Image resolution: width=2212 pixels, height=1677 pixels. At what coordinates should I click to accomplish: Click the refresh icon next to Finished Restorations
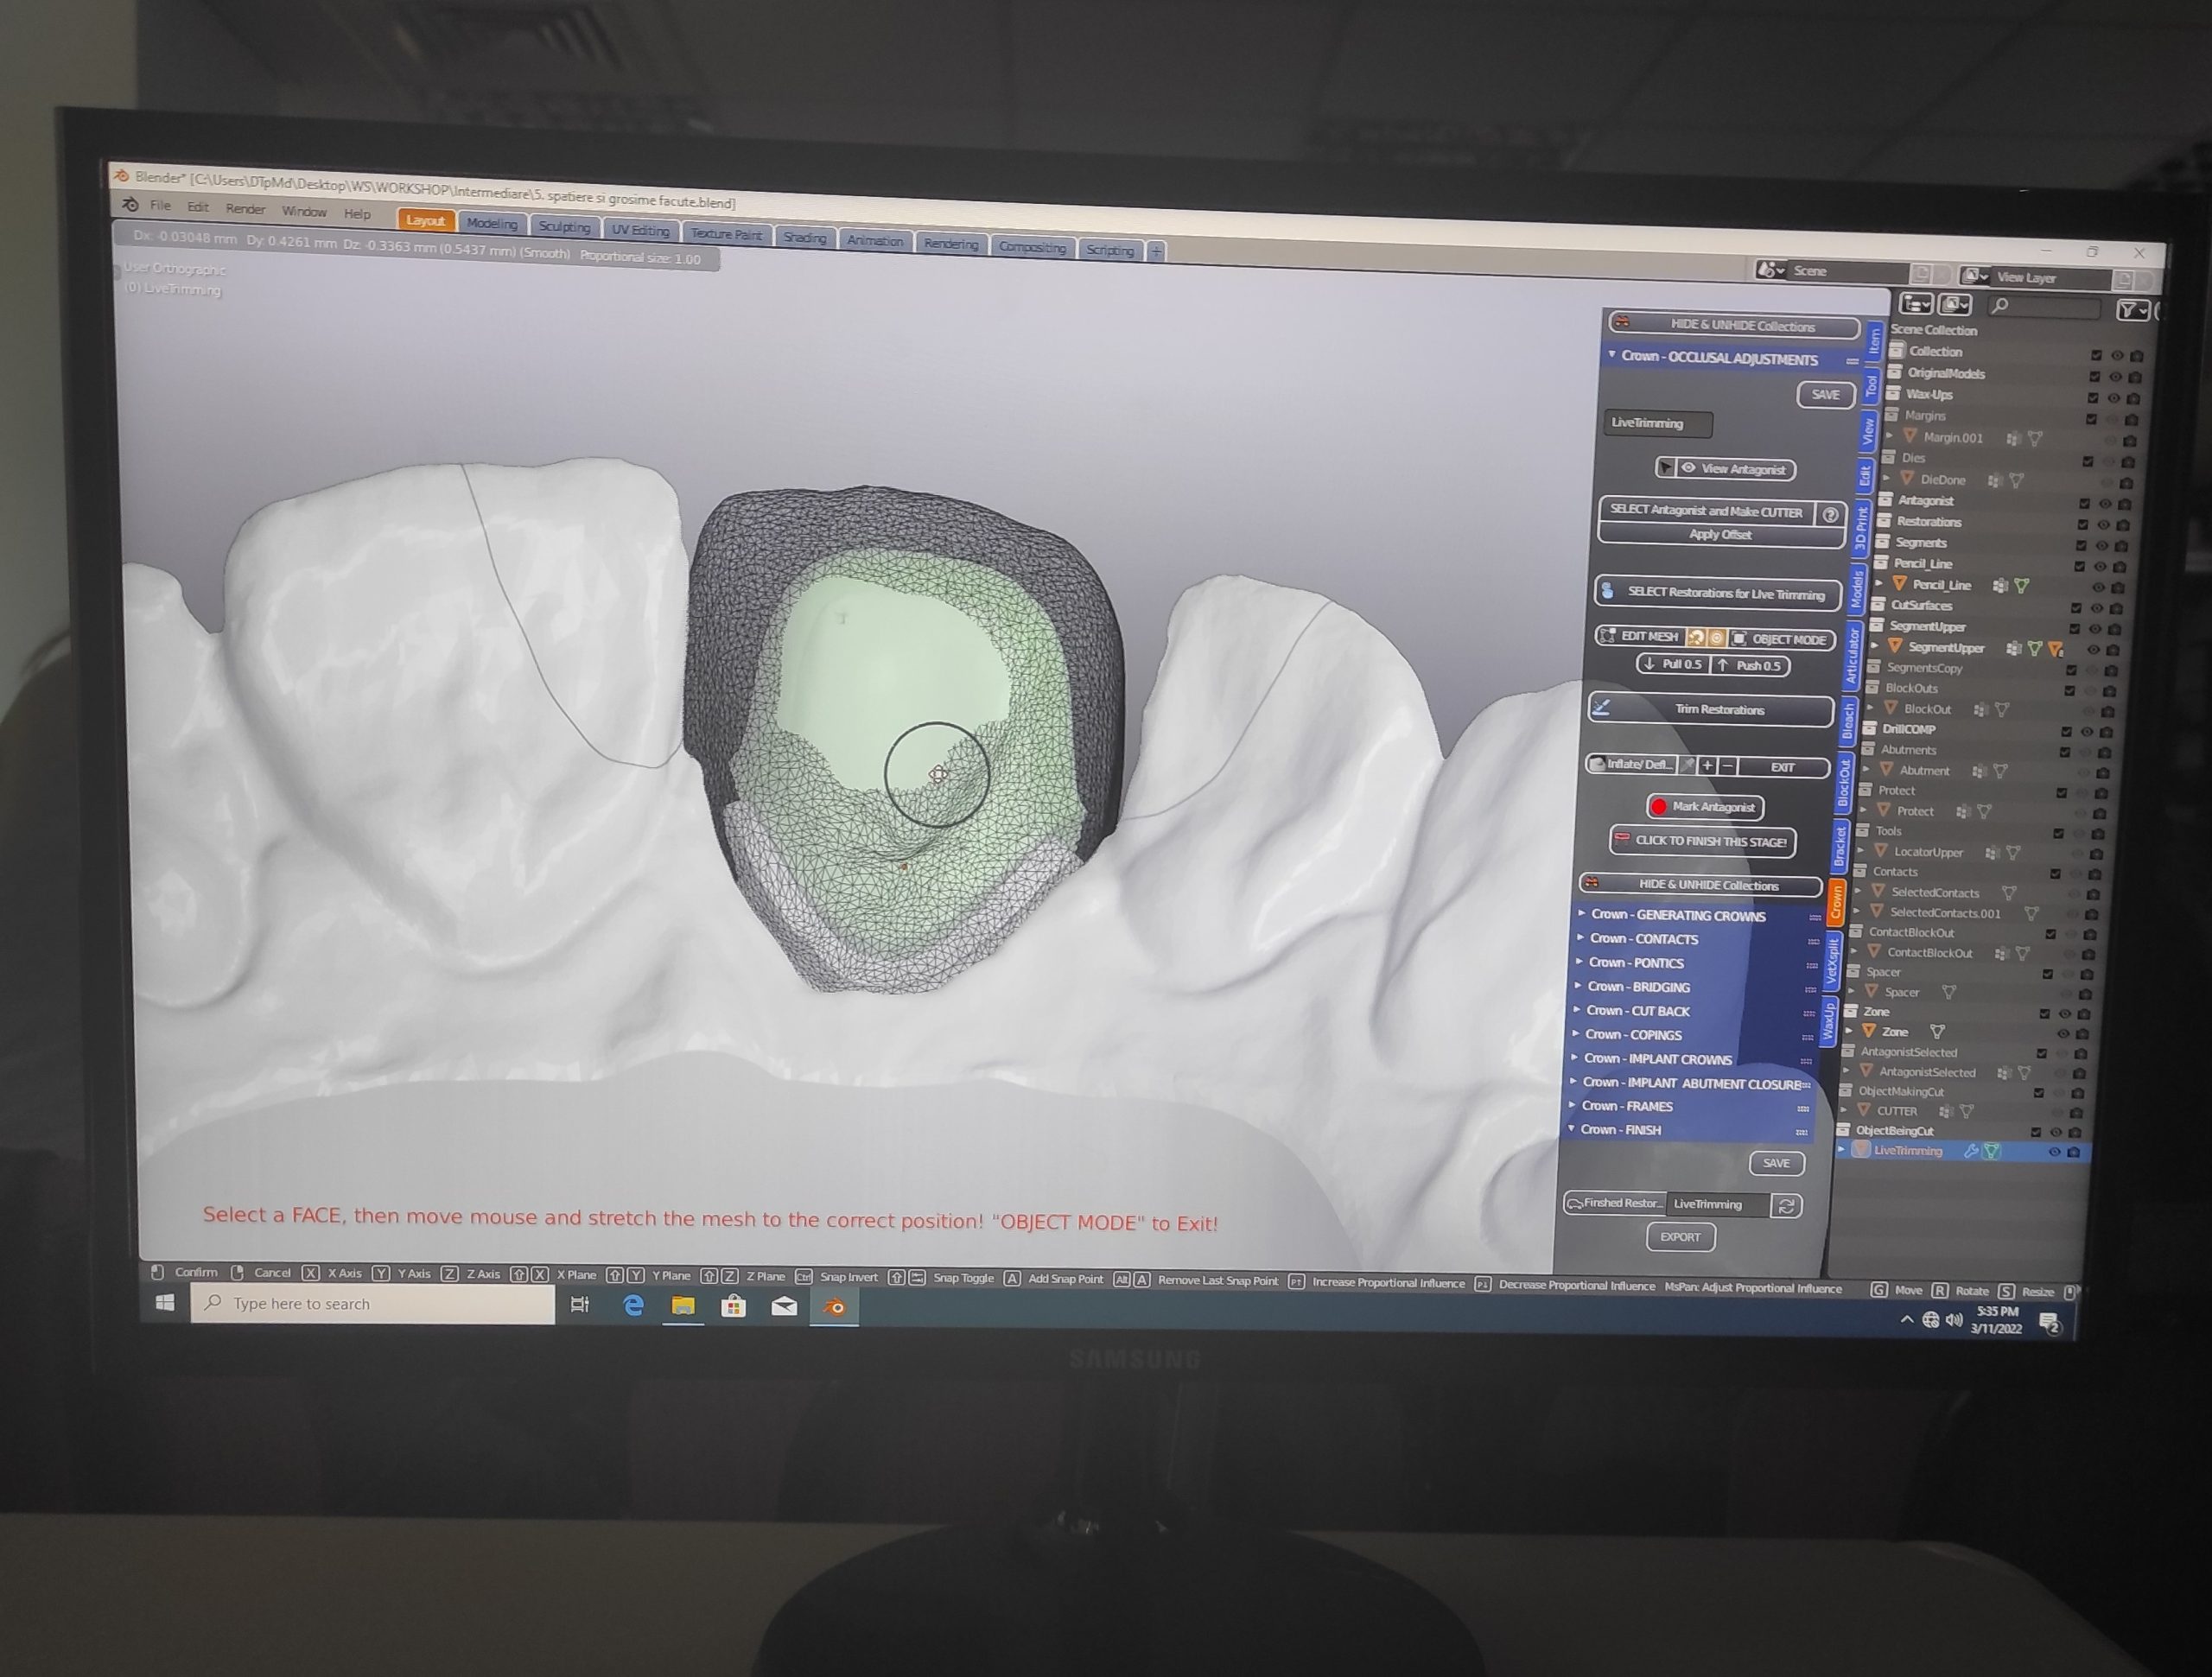click(1786, 1206)
